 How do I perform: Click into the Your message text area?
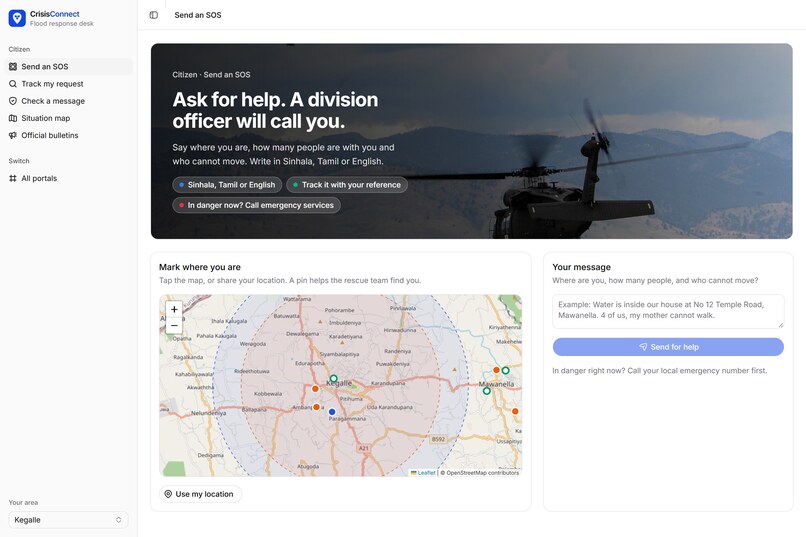668,311
